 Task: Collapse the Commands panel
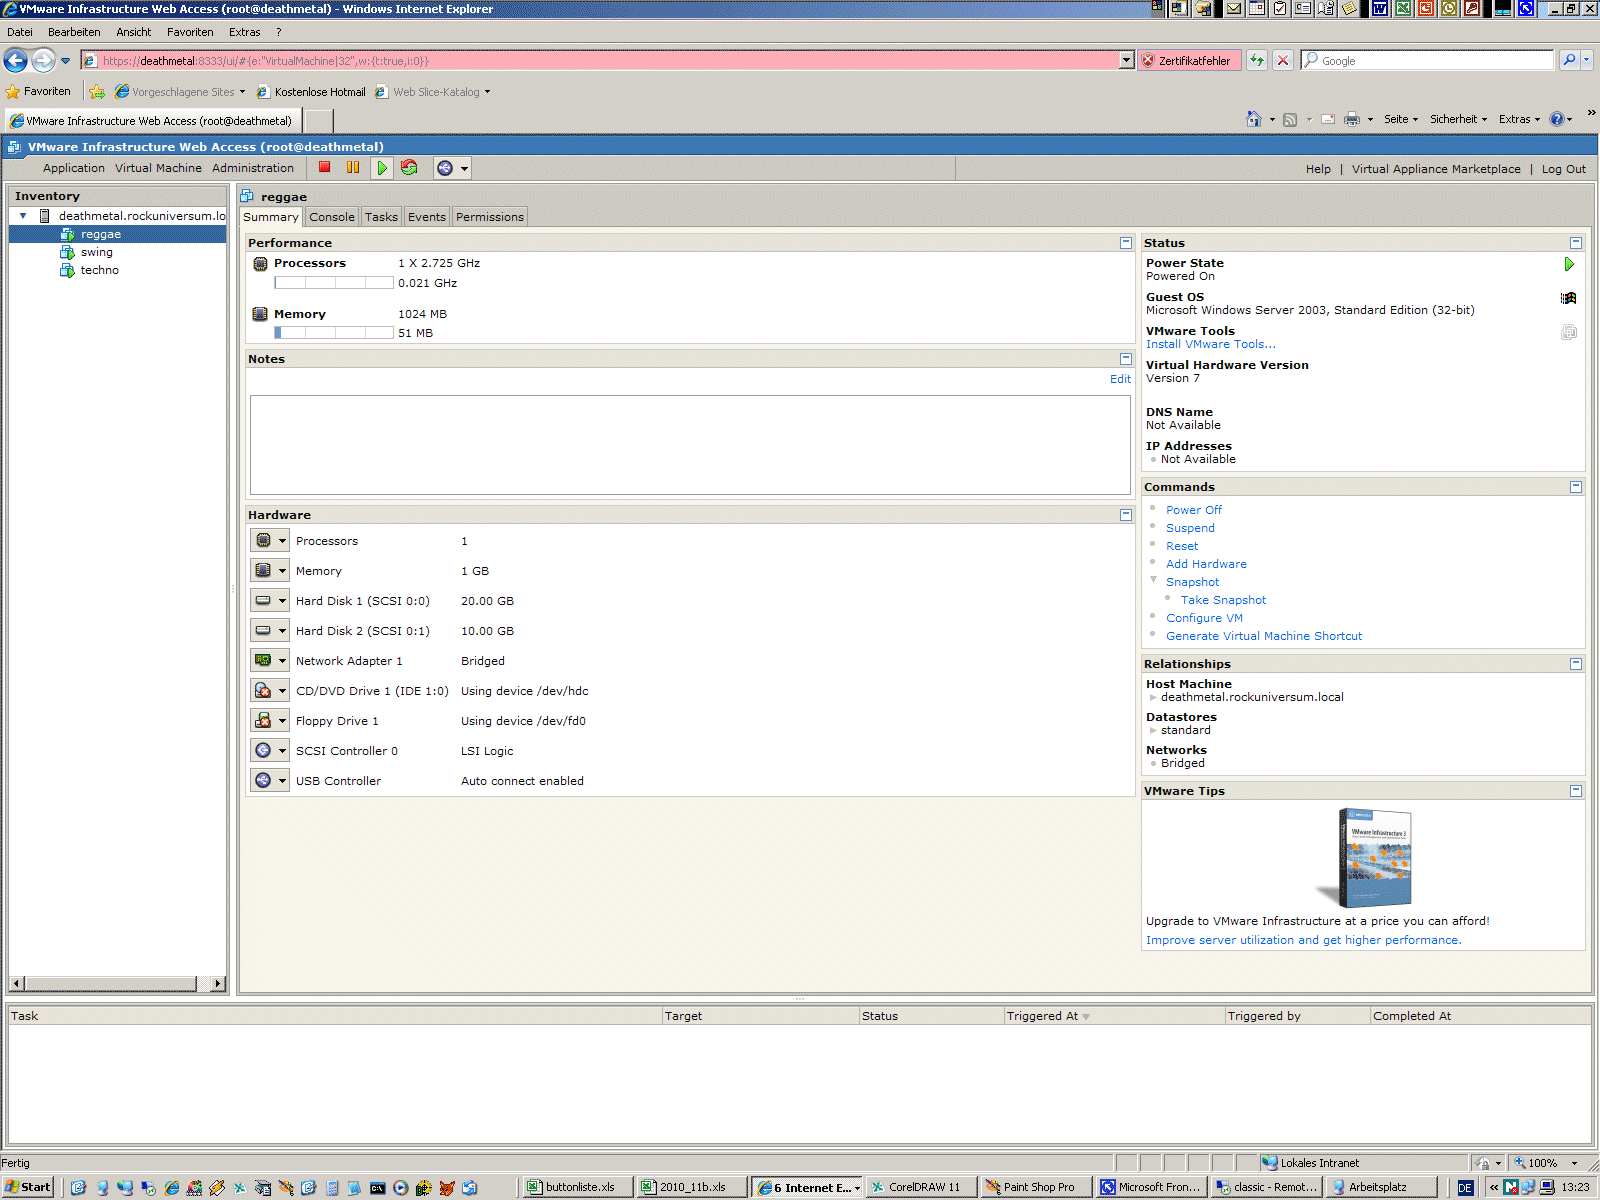click(x=1576, y=487)
